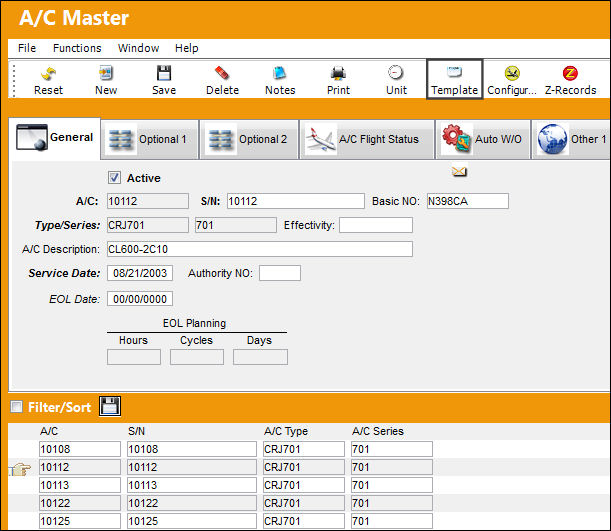Image resolution: width=611 pixels, height=531 pixels.
Task: Click the S/N column header in list
Action: coord(136,431)
